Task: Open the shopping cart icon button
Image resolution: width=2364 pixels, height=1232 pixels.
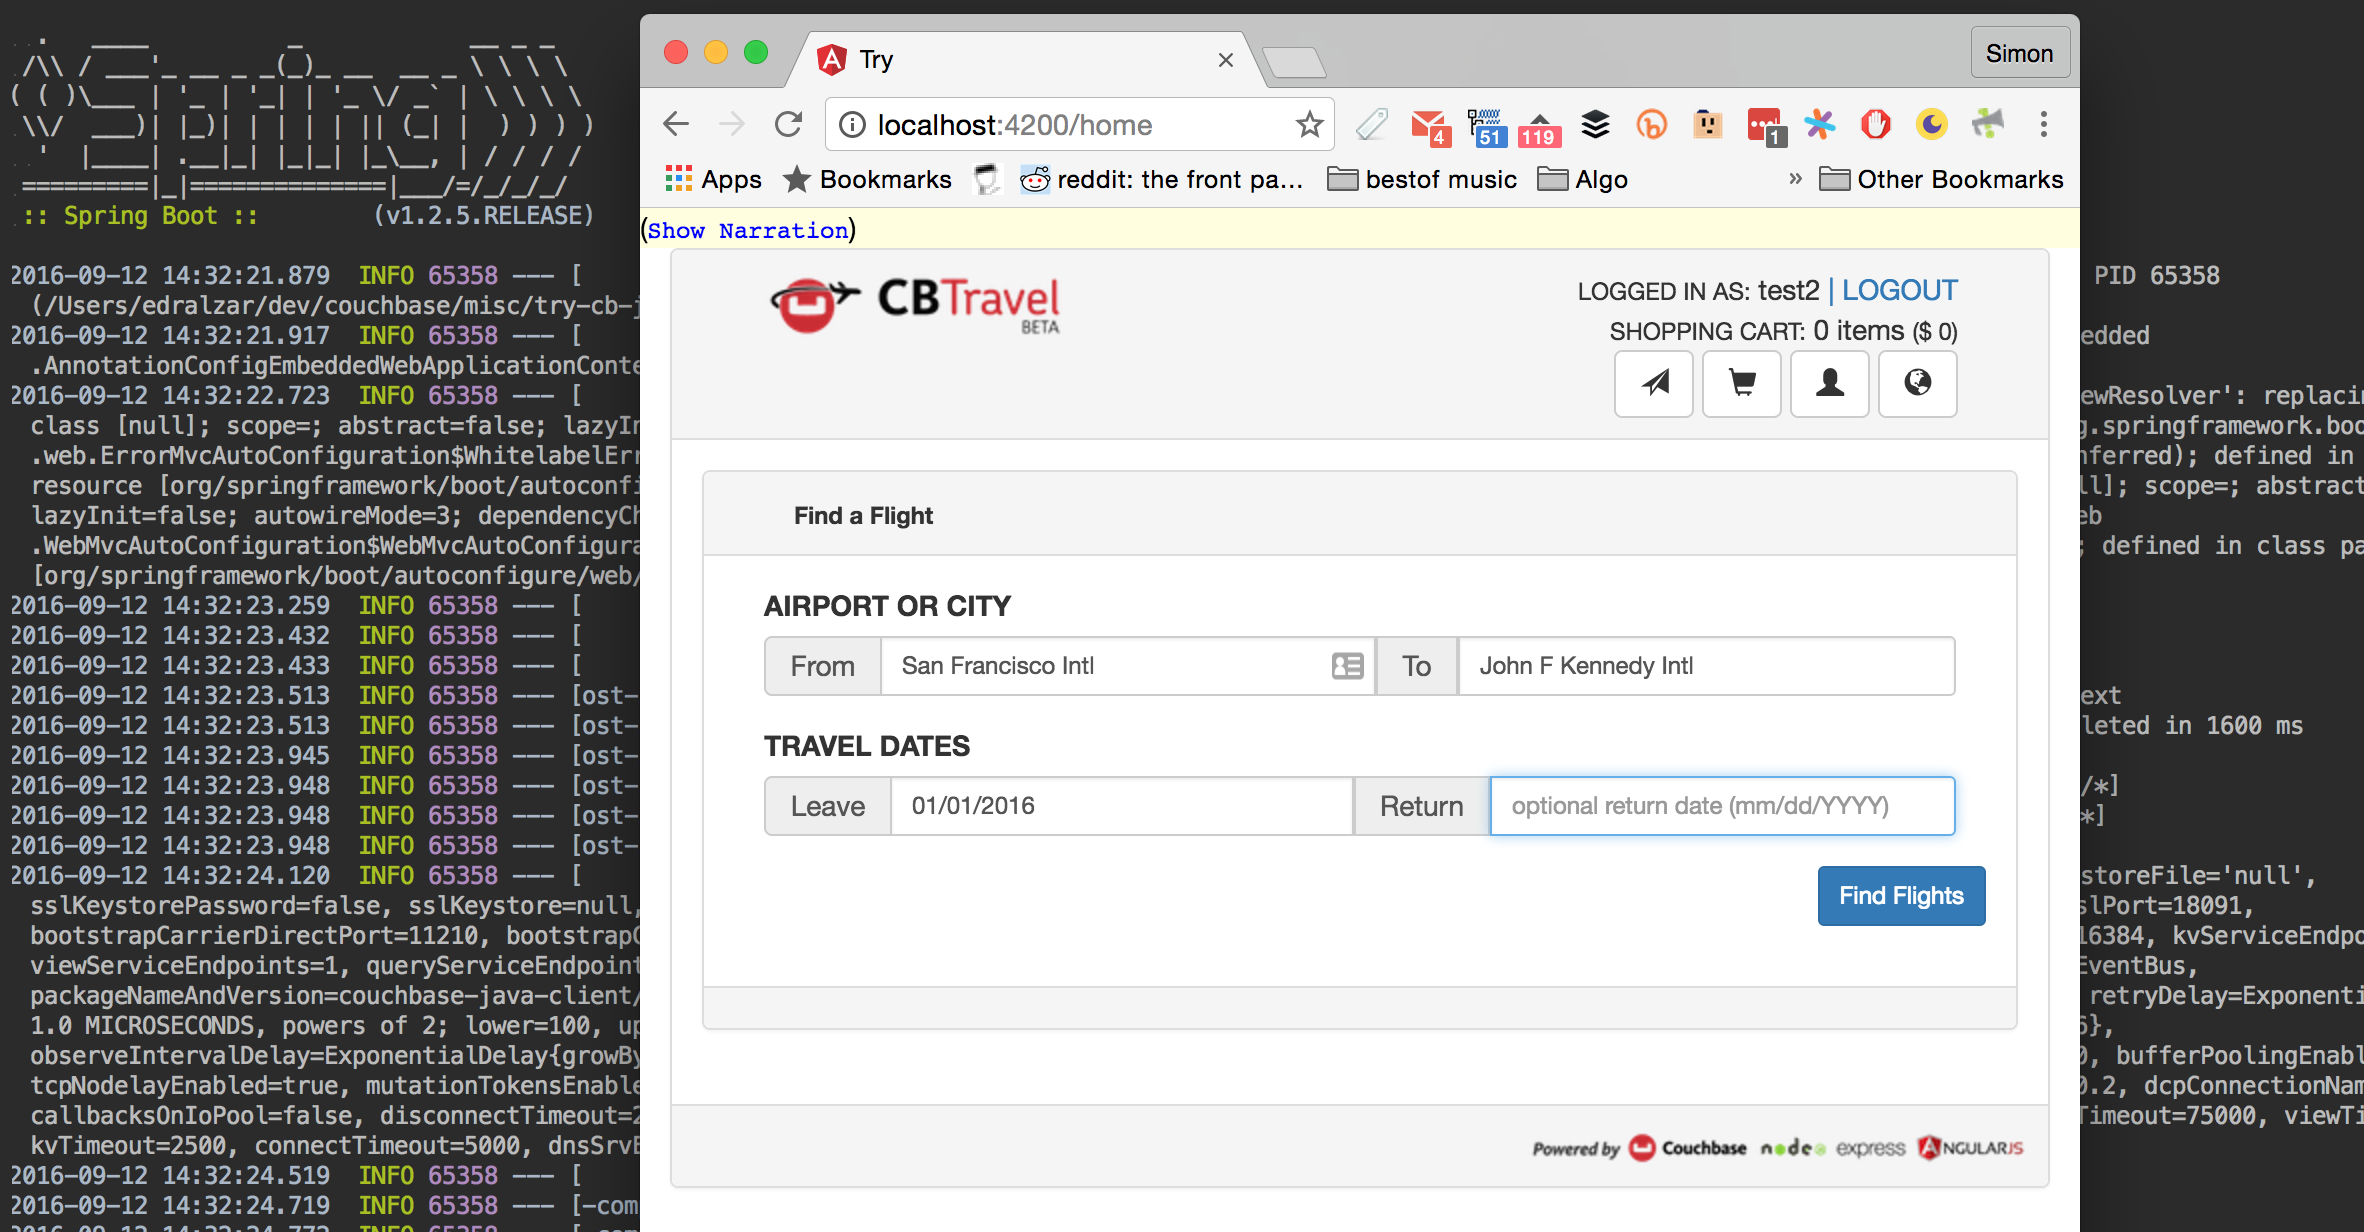Action: coord(1742,383)
